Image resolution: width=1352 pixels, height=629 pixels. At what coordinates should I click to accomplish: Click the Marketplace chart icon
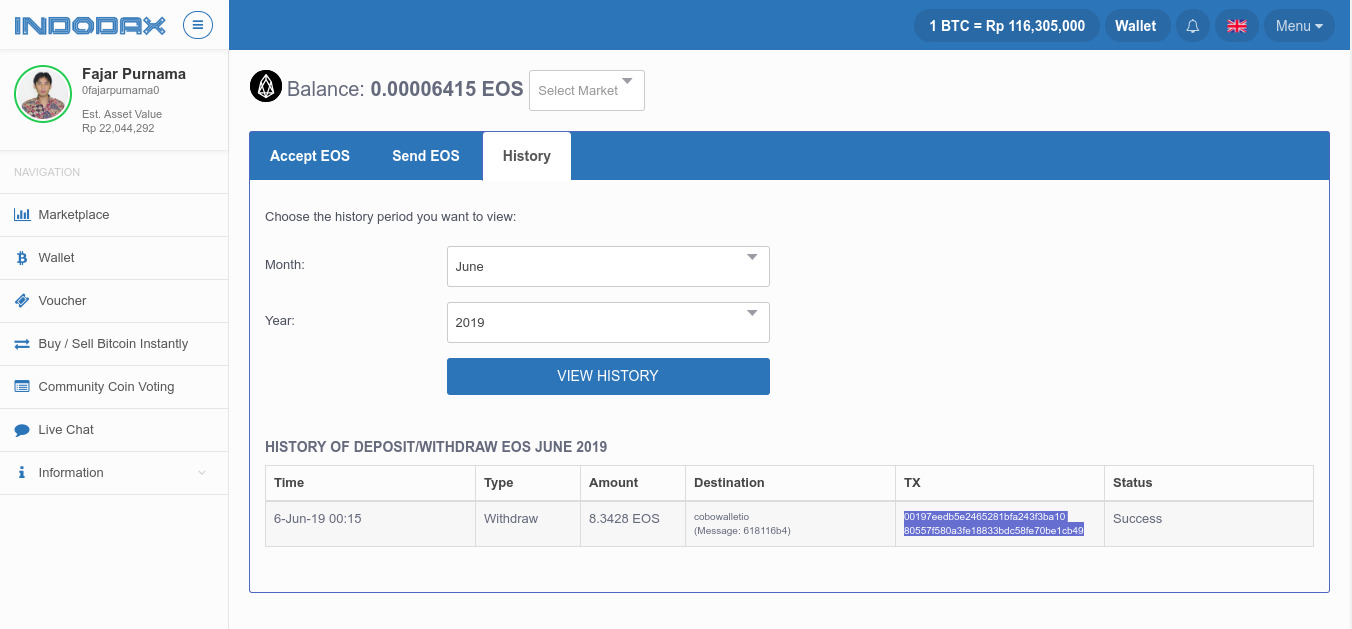pos(22,215)
